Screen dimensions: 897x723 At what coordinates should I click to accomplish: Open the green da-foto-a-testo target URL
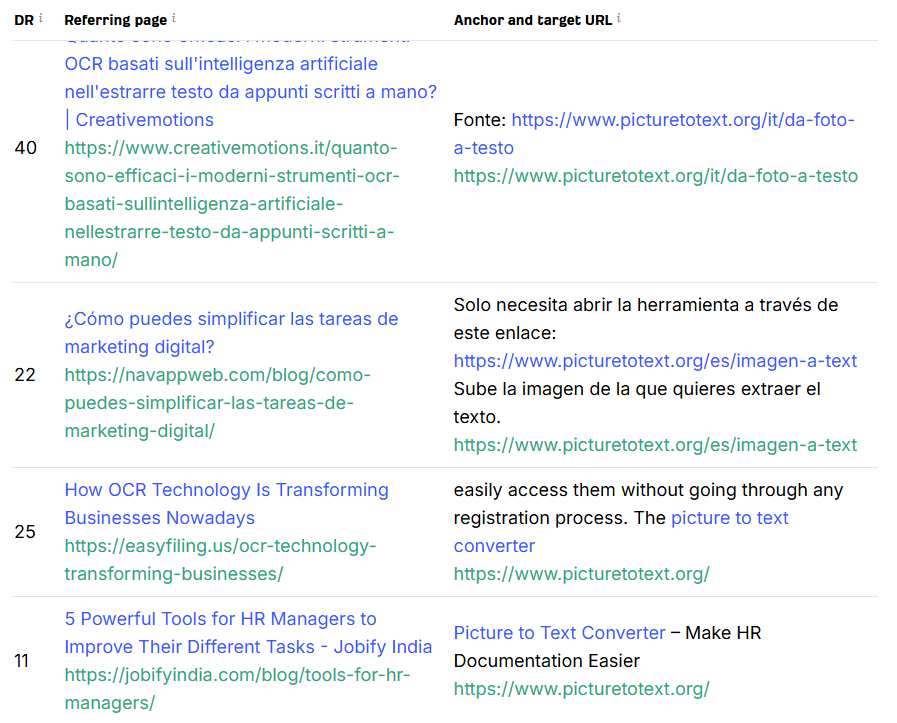coord(656,176)
